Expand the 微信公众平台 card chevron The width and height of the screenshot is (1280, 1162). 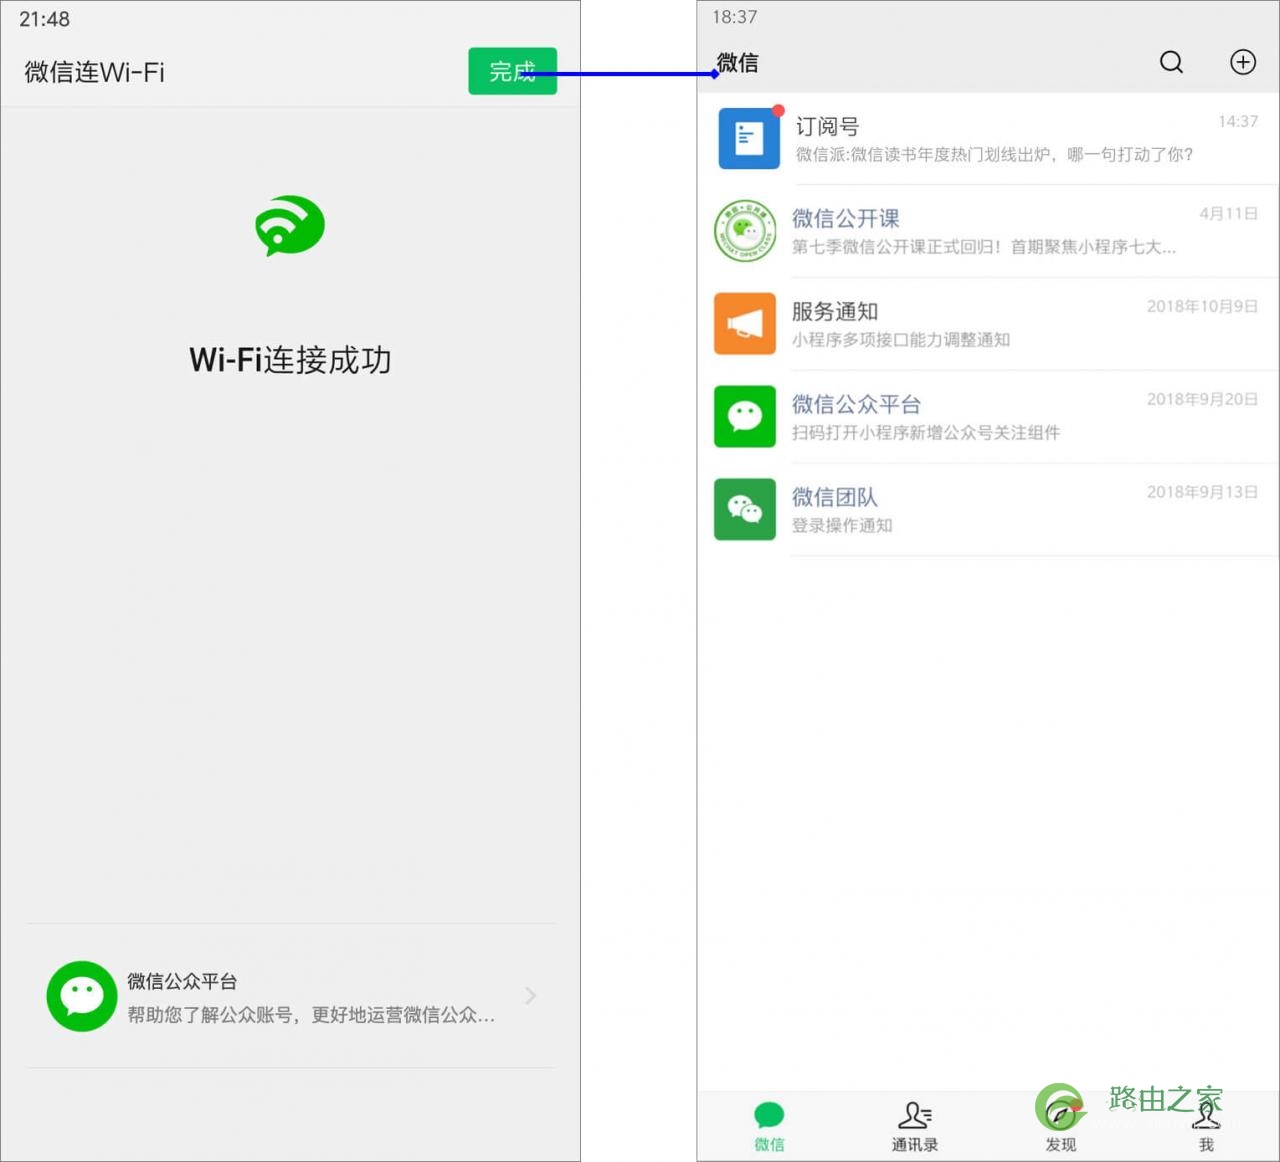(x=529, y=996)
